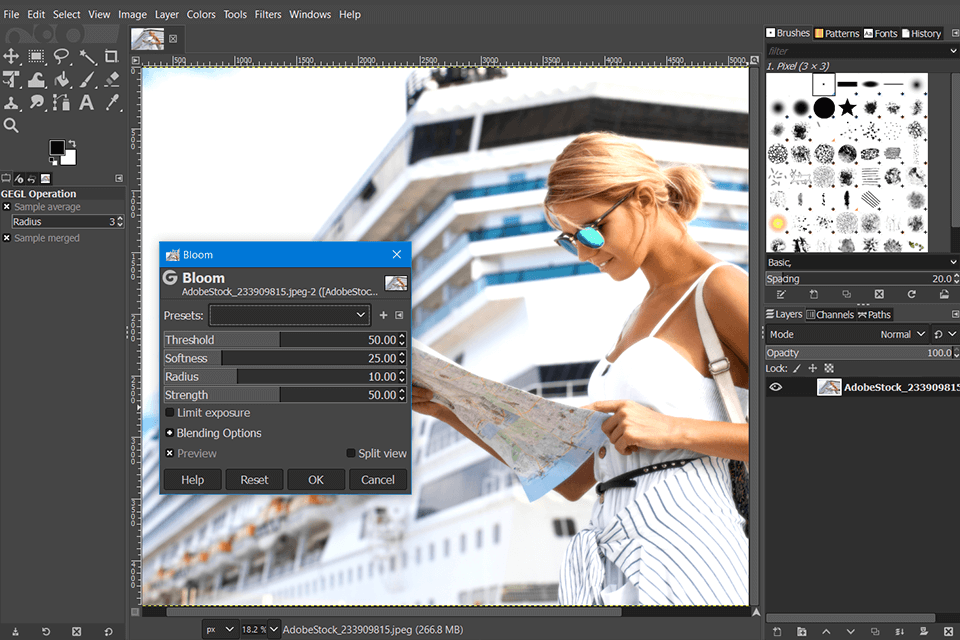960x640 pixels.
Task: Swap foreground and background colors
Action: pos(74,142)
